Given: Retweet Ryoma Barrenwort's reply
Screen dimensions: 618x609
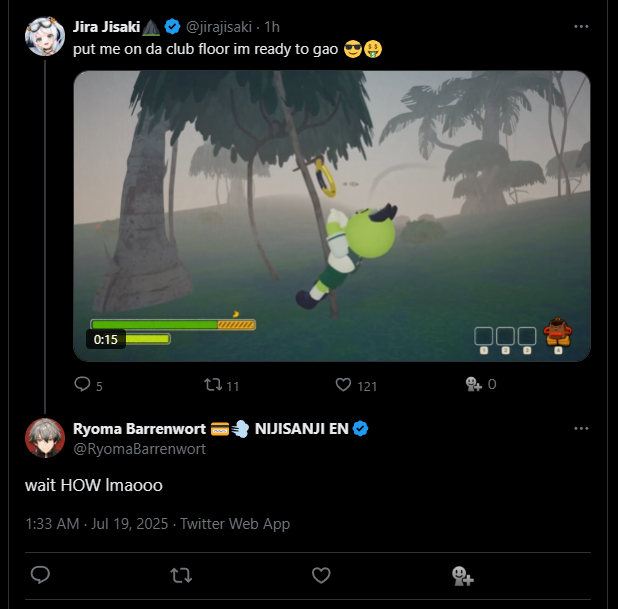Looking at the screenshot, I should pos(181,575).
